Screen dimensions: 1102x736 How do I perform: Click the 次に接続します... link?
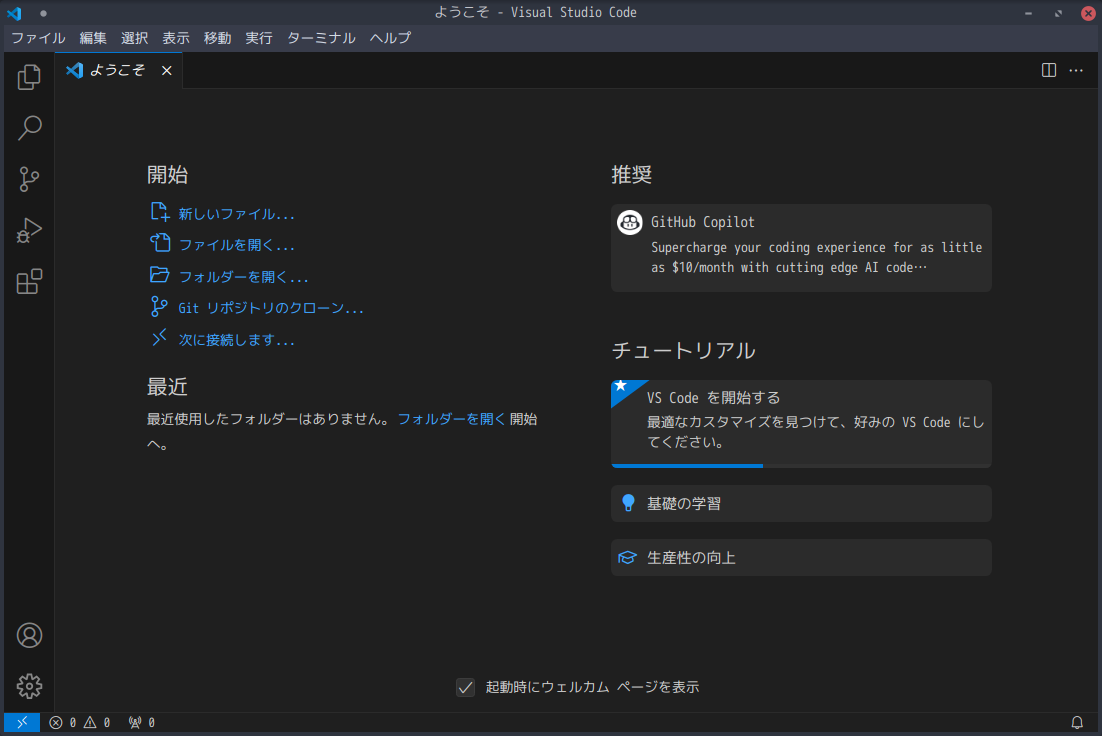coord(236,340)
